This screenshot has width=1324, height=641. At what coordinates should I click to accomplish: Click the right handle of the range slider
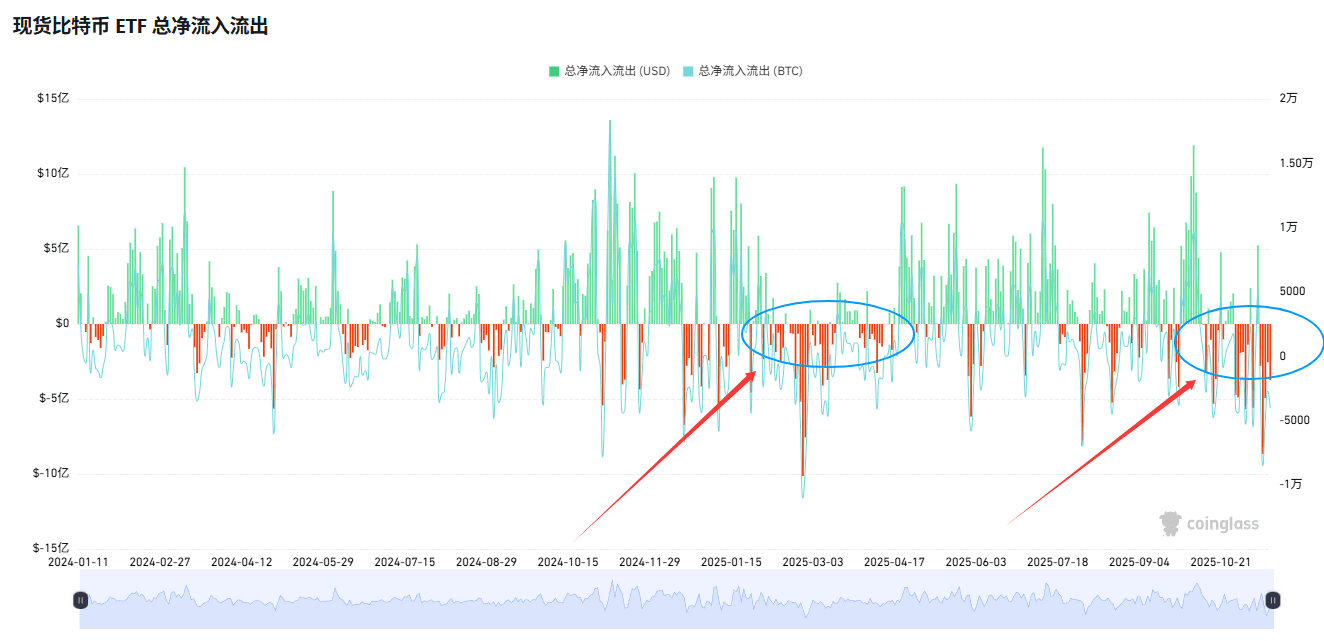coord(1272,600)
